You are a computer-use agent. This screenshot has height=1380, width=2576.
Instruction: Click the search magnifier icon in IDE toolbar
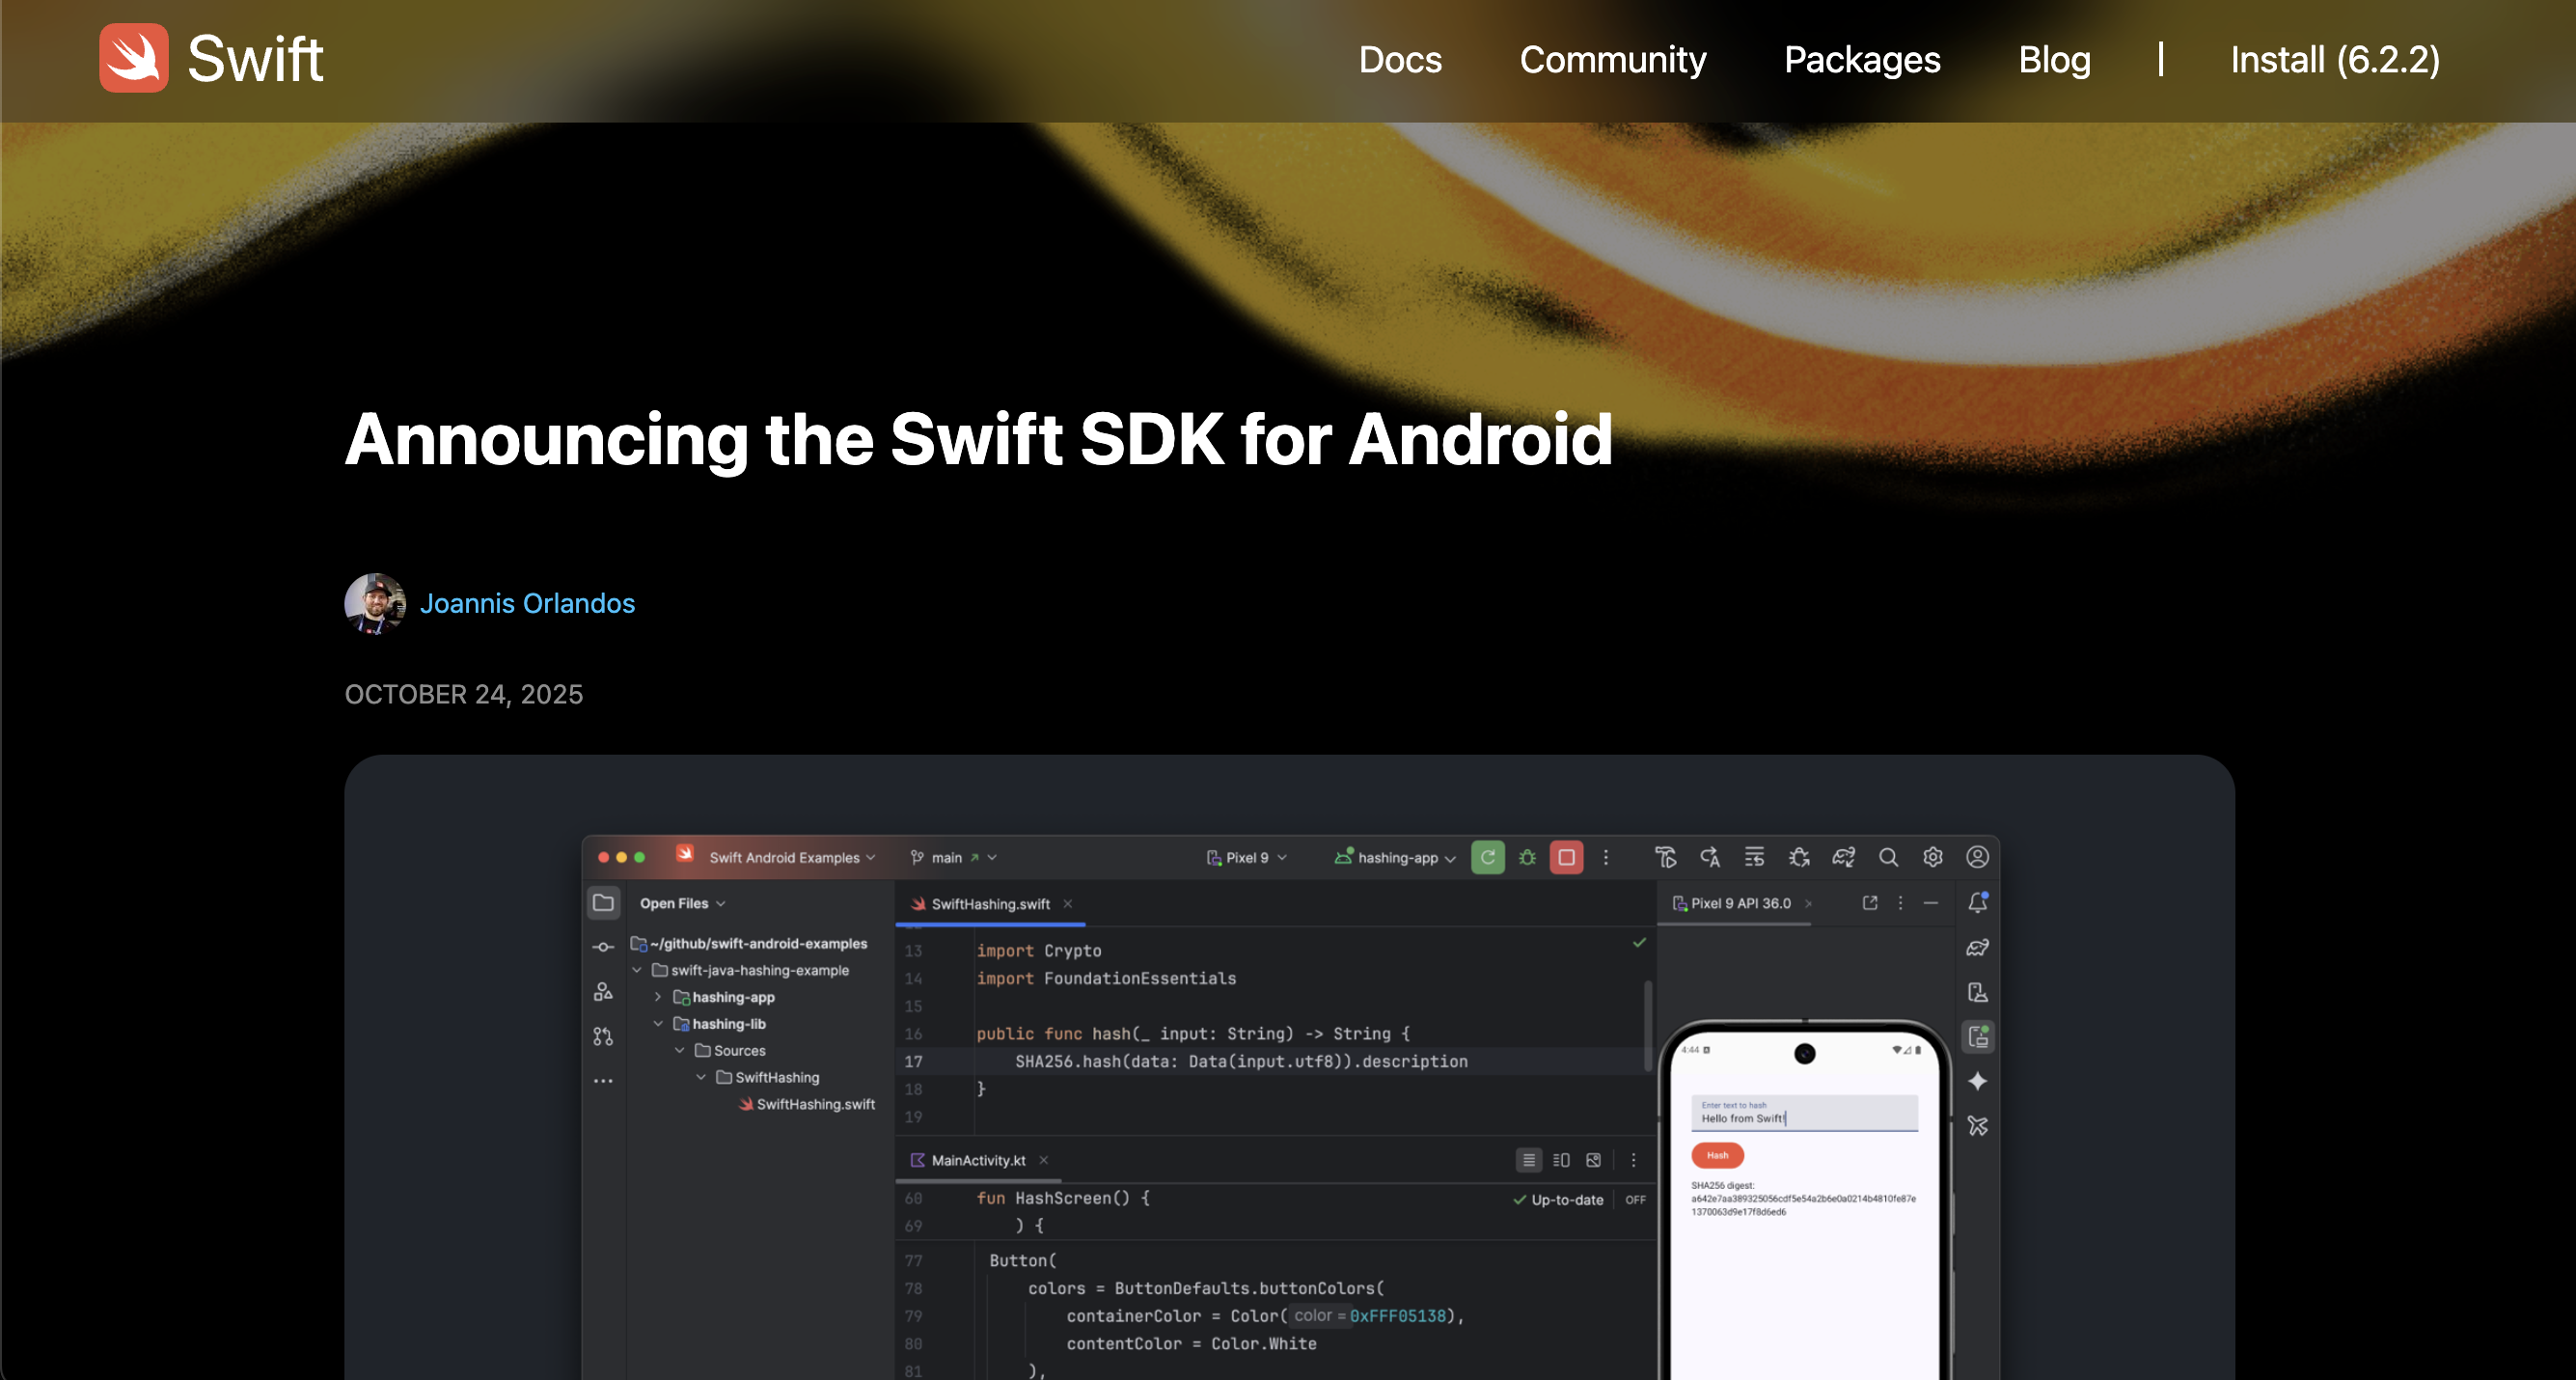click(1888, 857)
